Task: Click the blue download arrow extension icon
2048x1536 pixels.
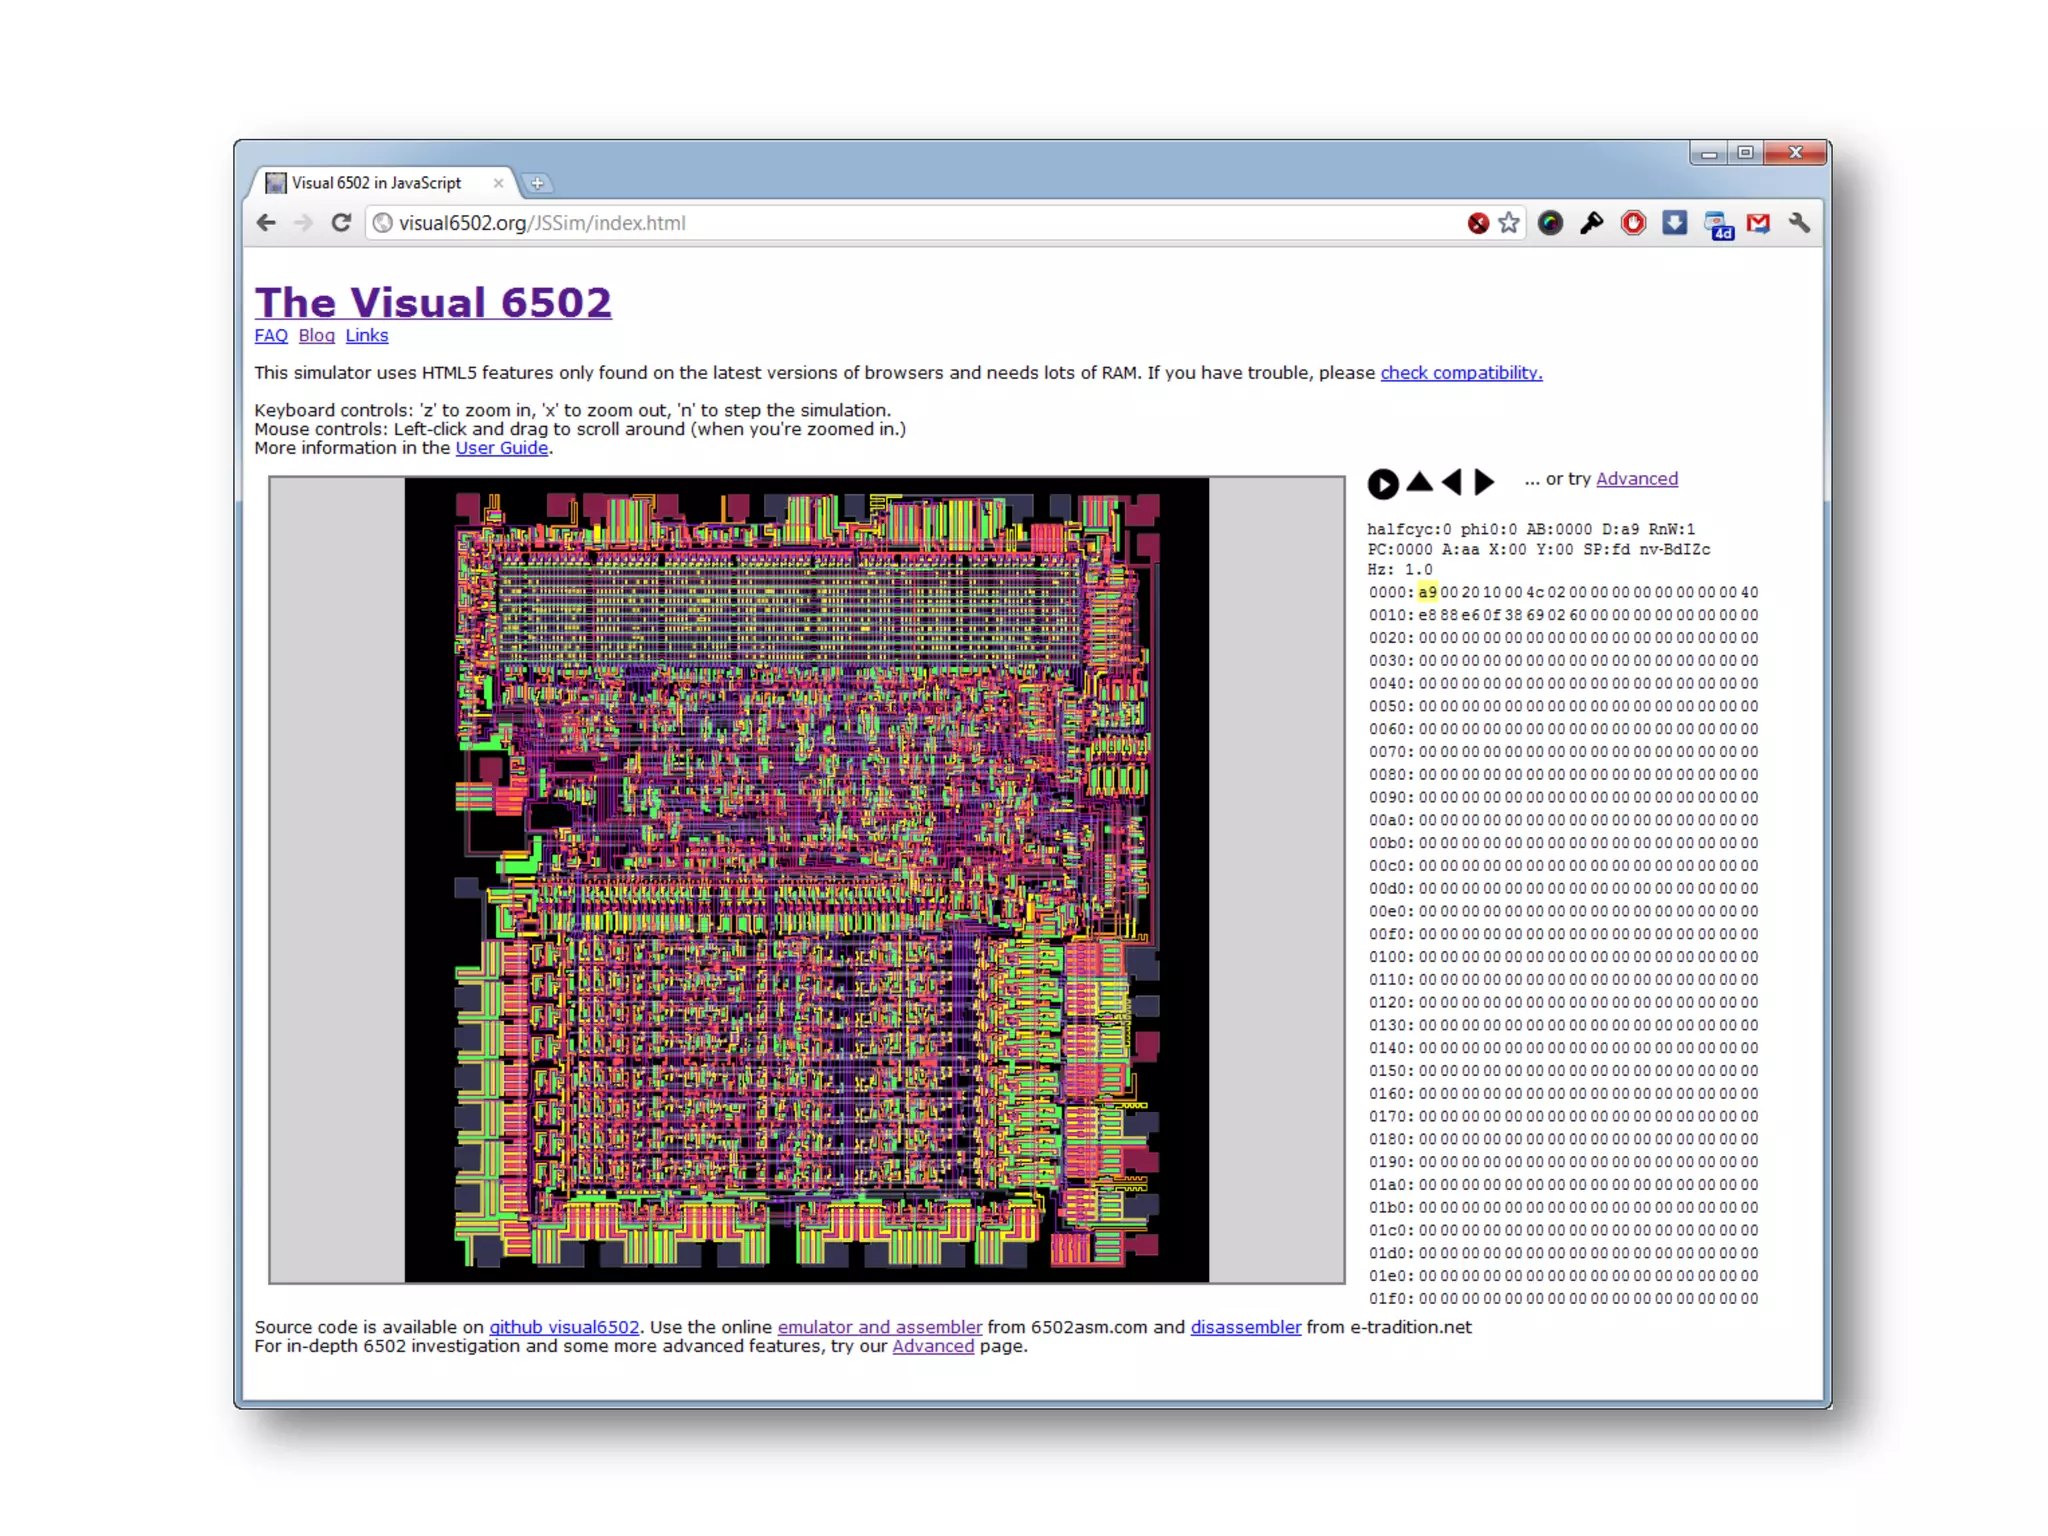Action: point(1675,223)
